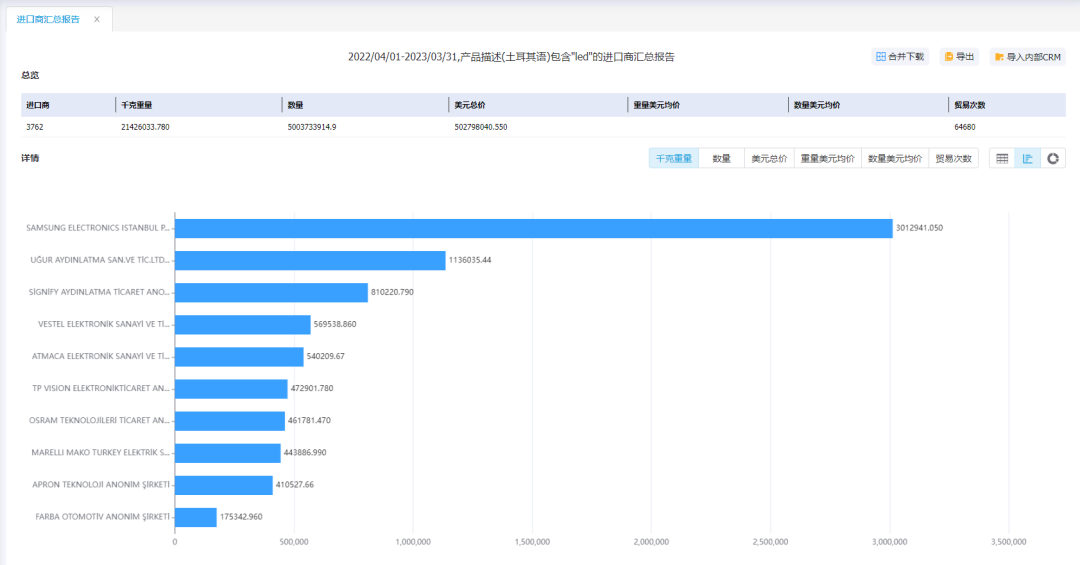Viewport: 1080px width, 565px height.
Task: Click the 进口商 column header
Action: point(38,105)
